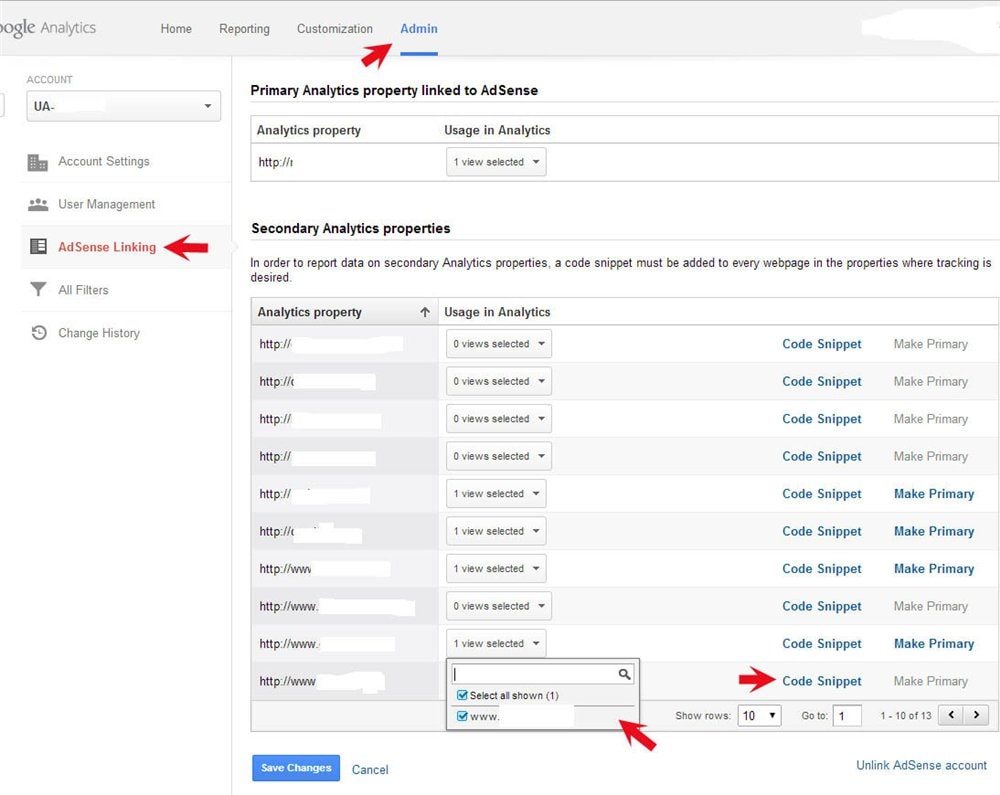Open the Customization tab
Image resolution: width=1000 pixels, height=795 pixels.
(x=334, y=29)
